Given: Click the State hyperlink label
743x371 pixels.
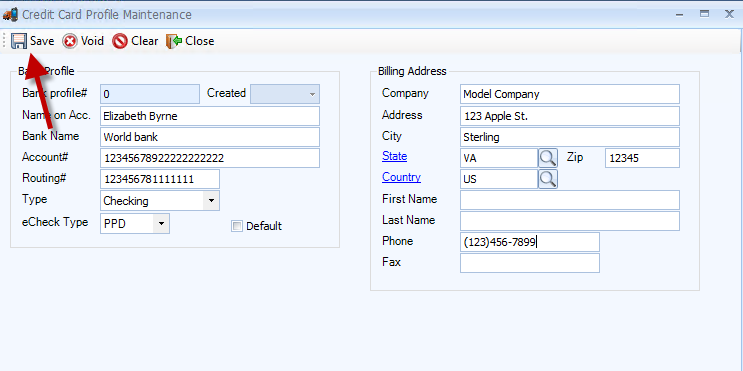Looking at the screenshot, I should coord(394,156).
